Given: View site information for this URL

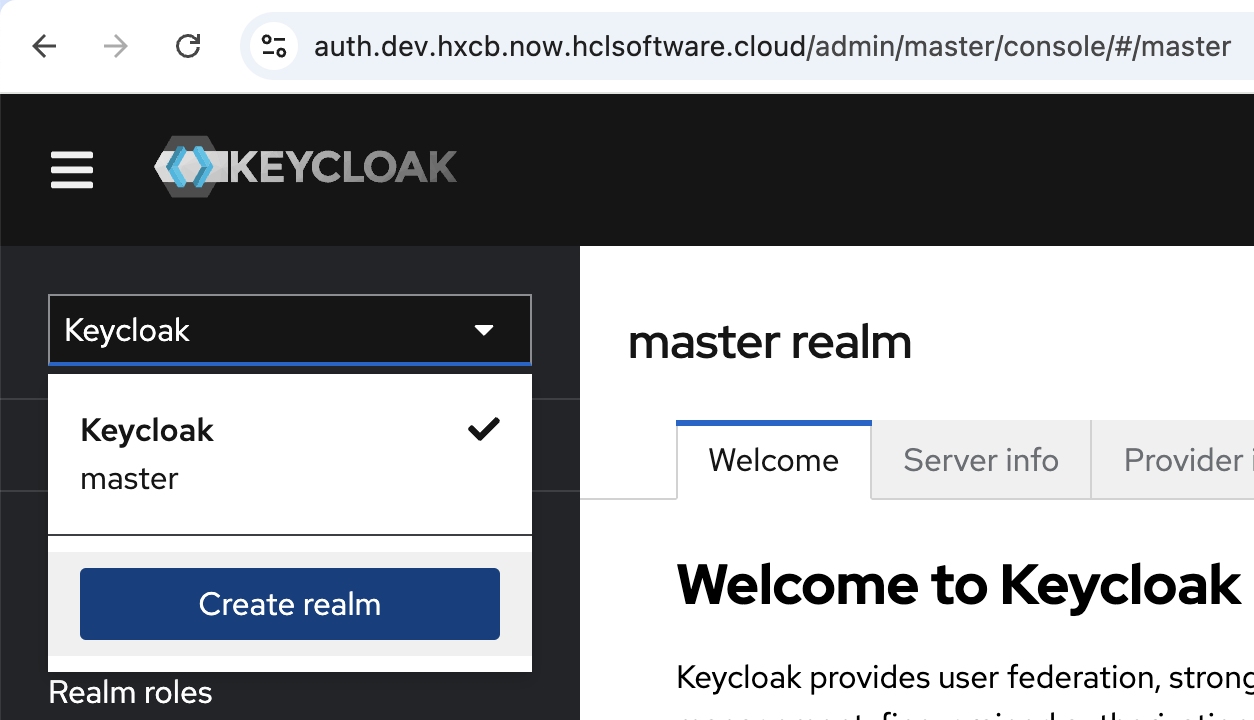Looking at the screenshot, I should 273,46.
